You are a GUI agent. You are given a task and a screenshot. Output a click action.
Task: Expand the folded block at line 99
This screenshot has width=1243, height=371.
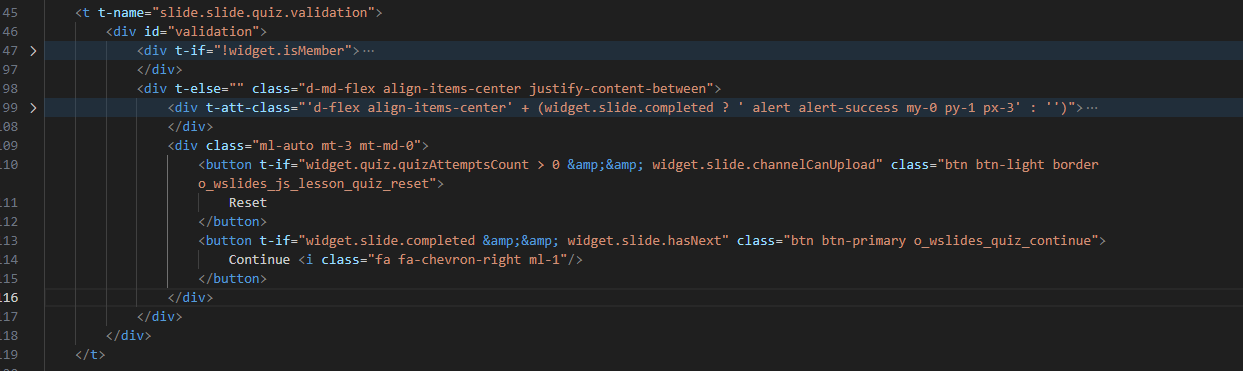coord(33,107)
